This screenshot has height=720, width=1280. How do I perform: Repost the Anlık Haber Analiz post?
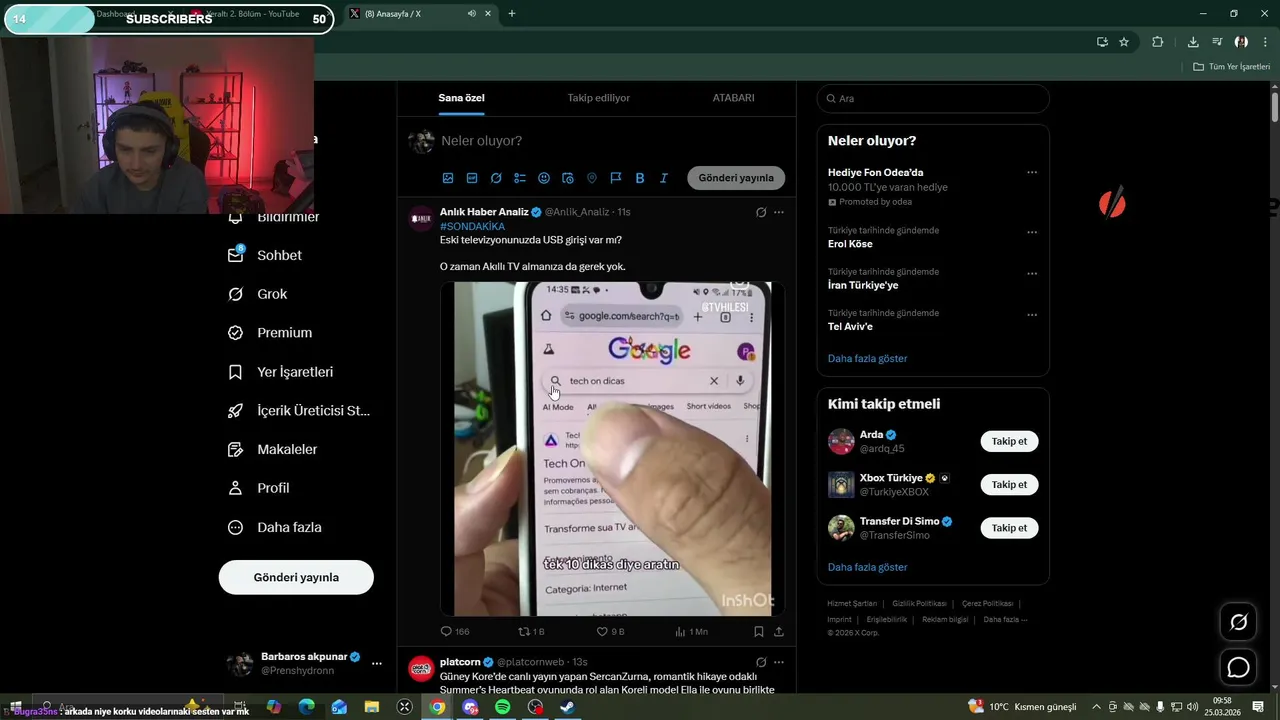pos(530,632)
